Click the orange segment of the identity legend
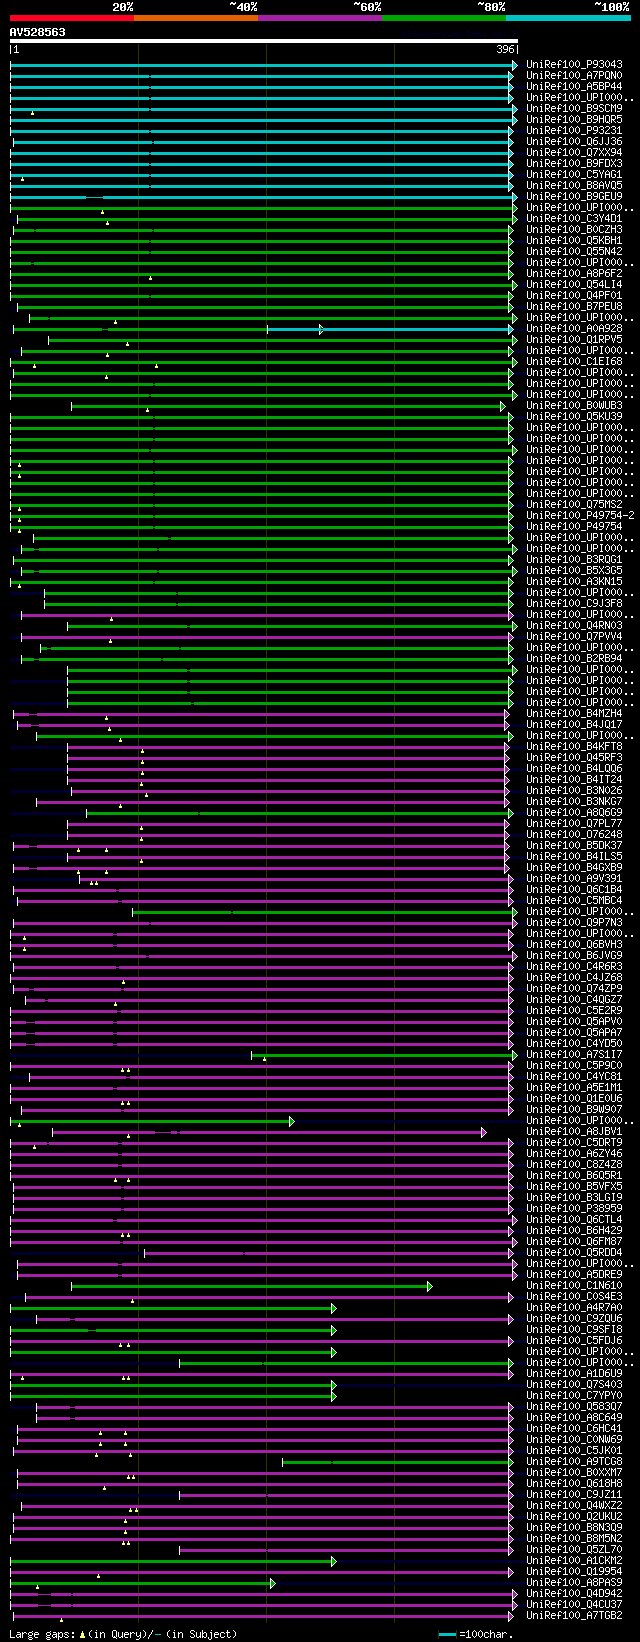This screenshot has height=1642, width=640. click(196, 18)
